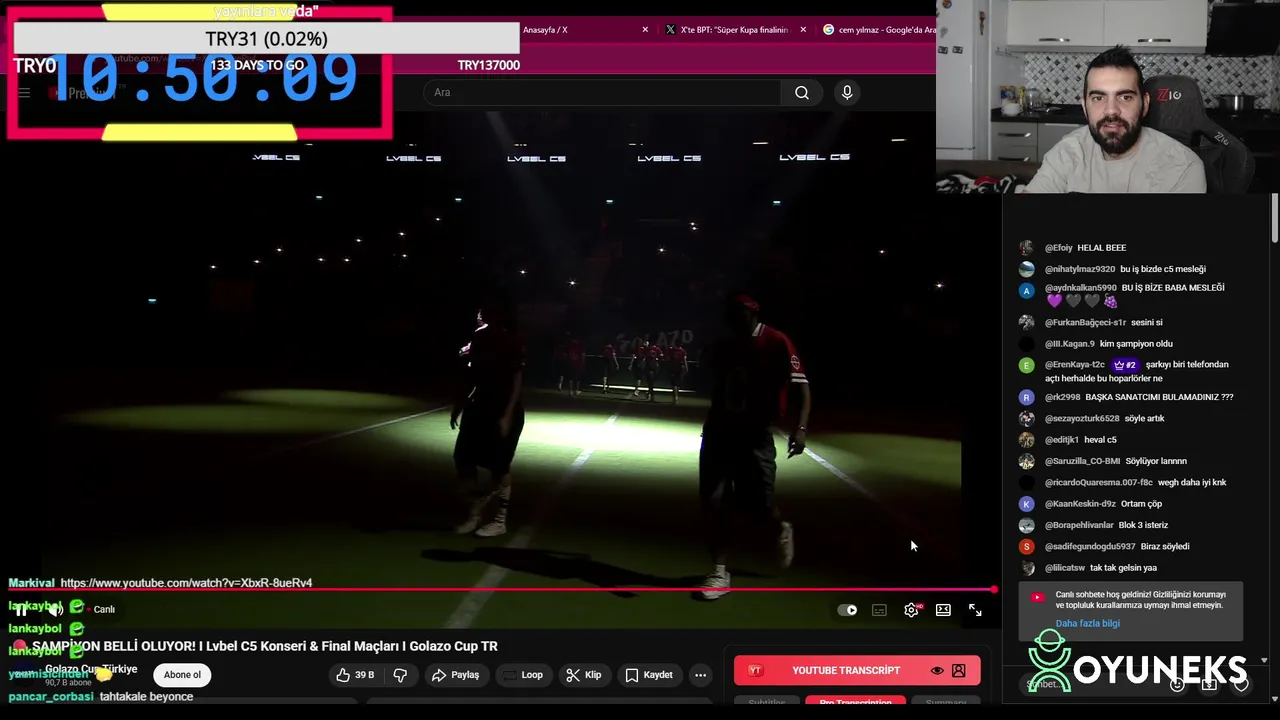Close the Anasayfa / X tab
Screen dimensions: 1280x720
click(645, 30)
